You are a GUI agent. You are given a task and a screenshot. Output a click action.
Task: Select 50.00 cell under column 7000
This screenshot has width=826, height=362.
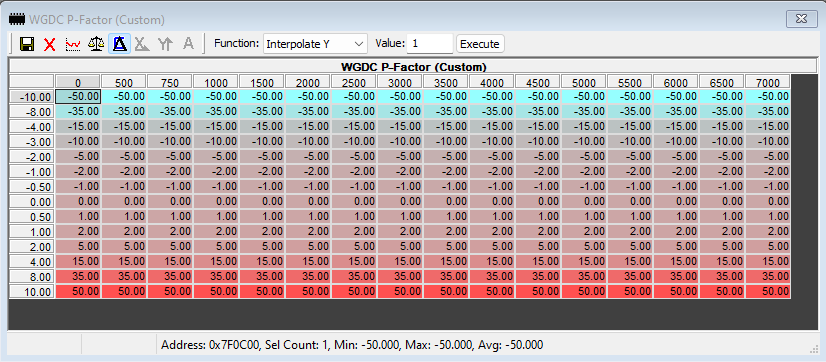click(768, 291)
